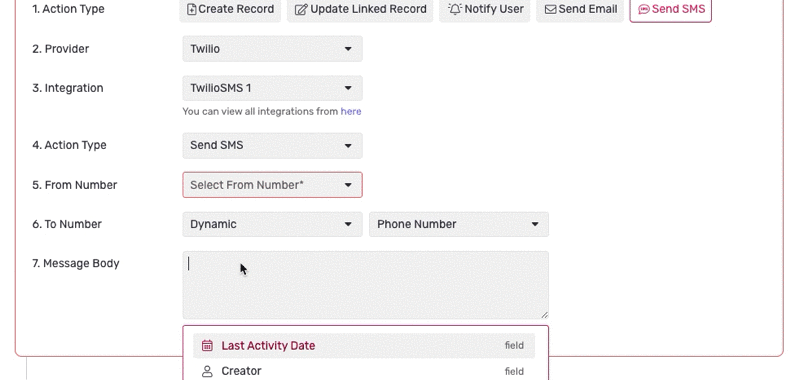The width and height of the screenshot is (800, 380).
Task: Open the Phone Number field dropdown
Action: coord(459,224)
